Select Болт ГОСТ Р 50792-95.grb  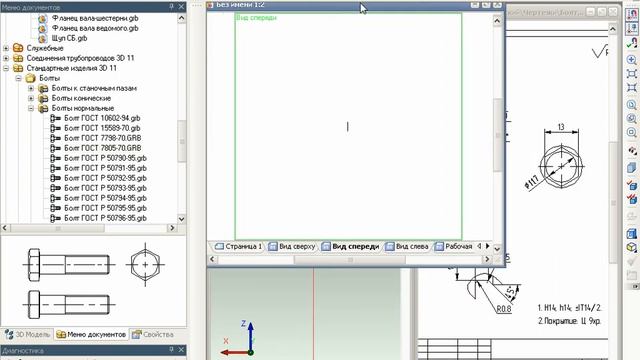click(x=105, y=178)
